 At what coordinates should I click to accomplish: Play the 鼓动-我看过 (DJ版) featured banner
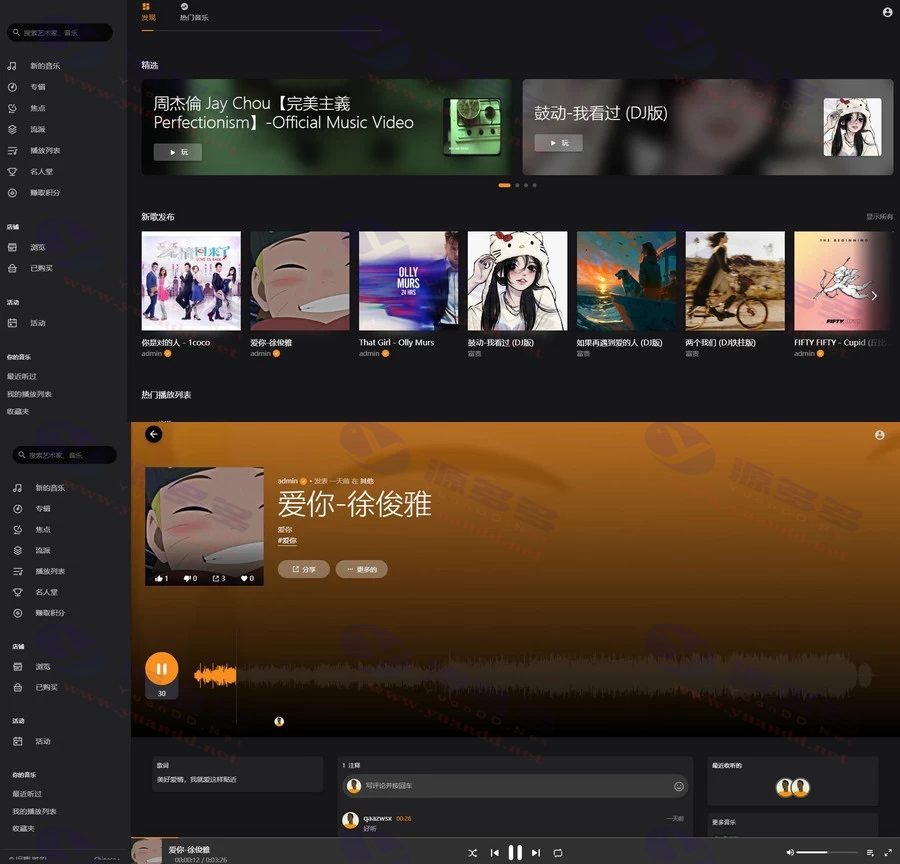[x=558, y=143]
